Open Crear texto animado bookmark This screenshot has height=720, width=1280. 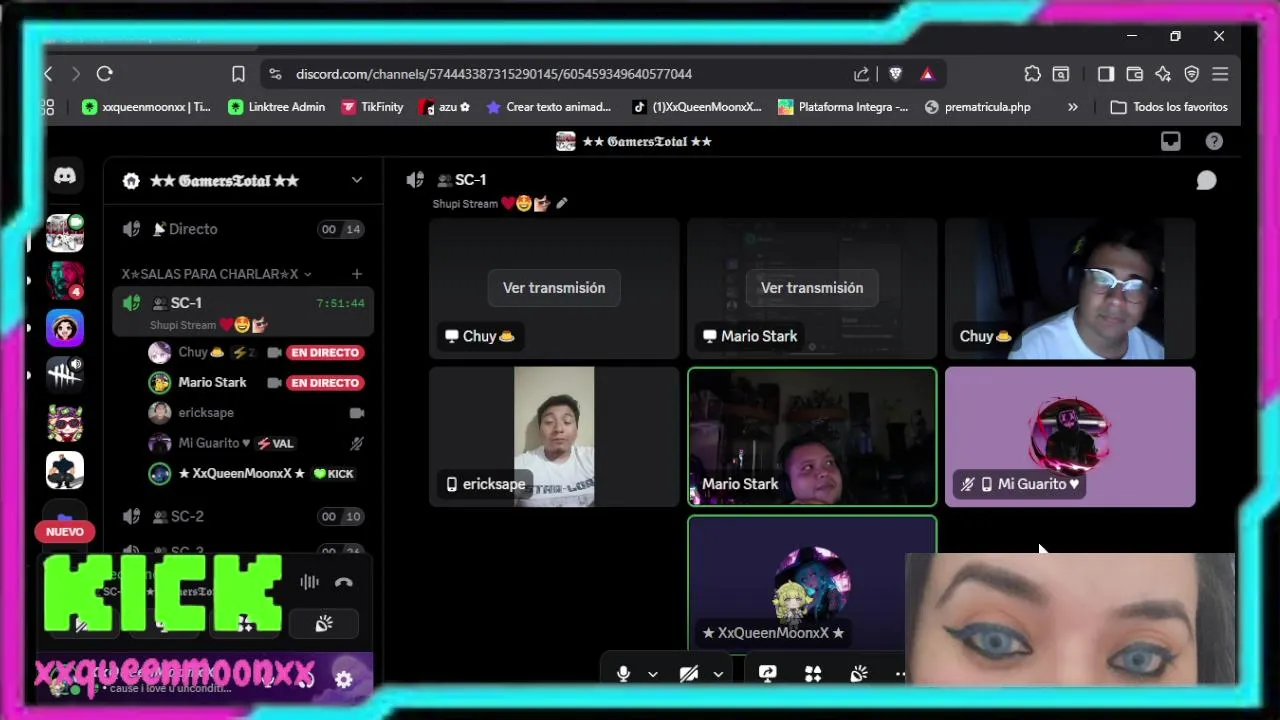coord(548,107)
